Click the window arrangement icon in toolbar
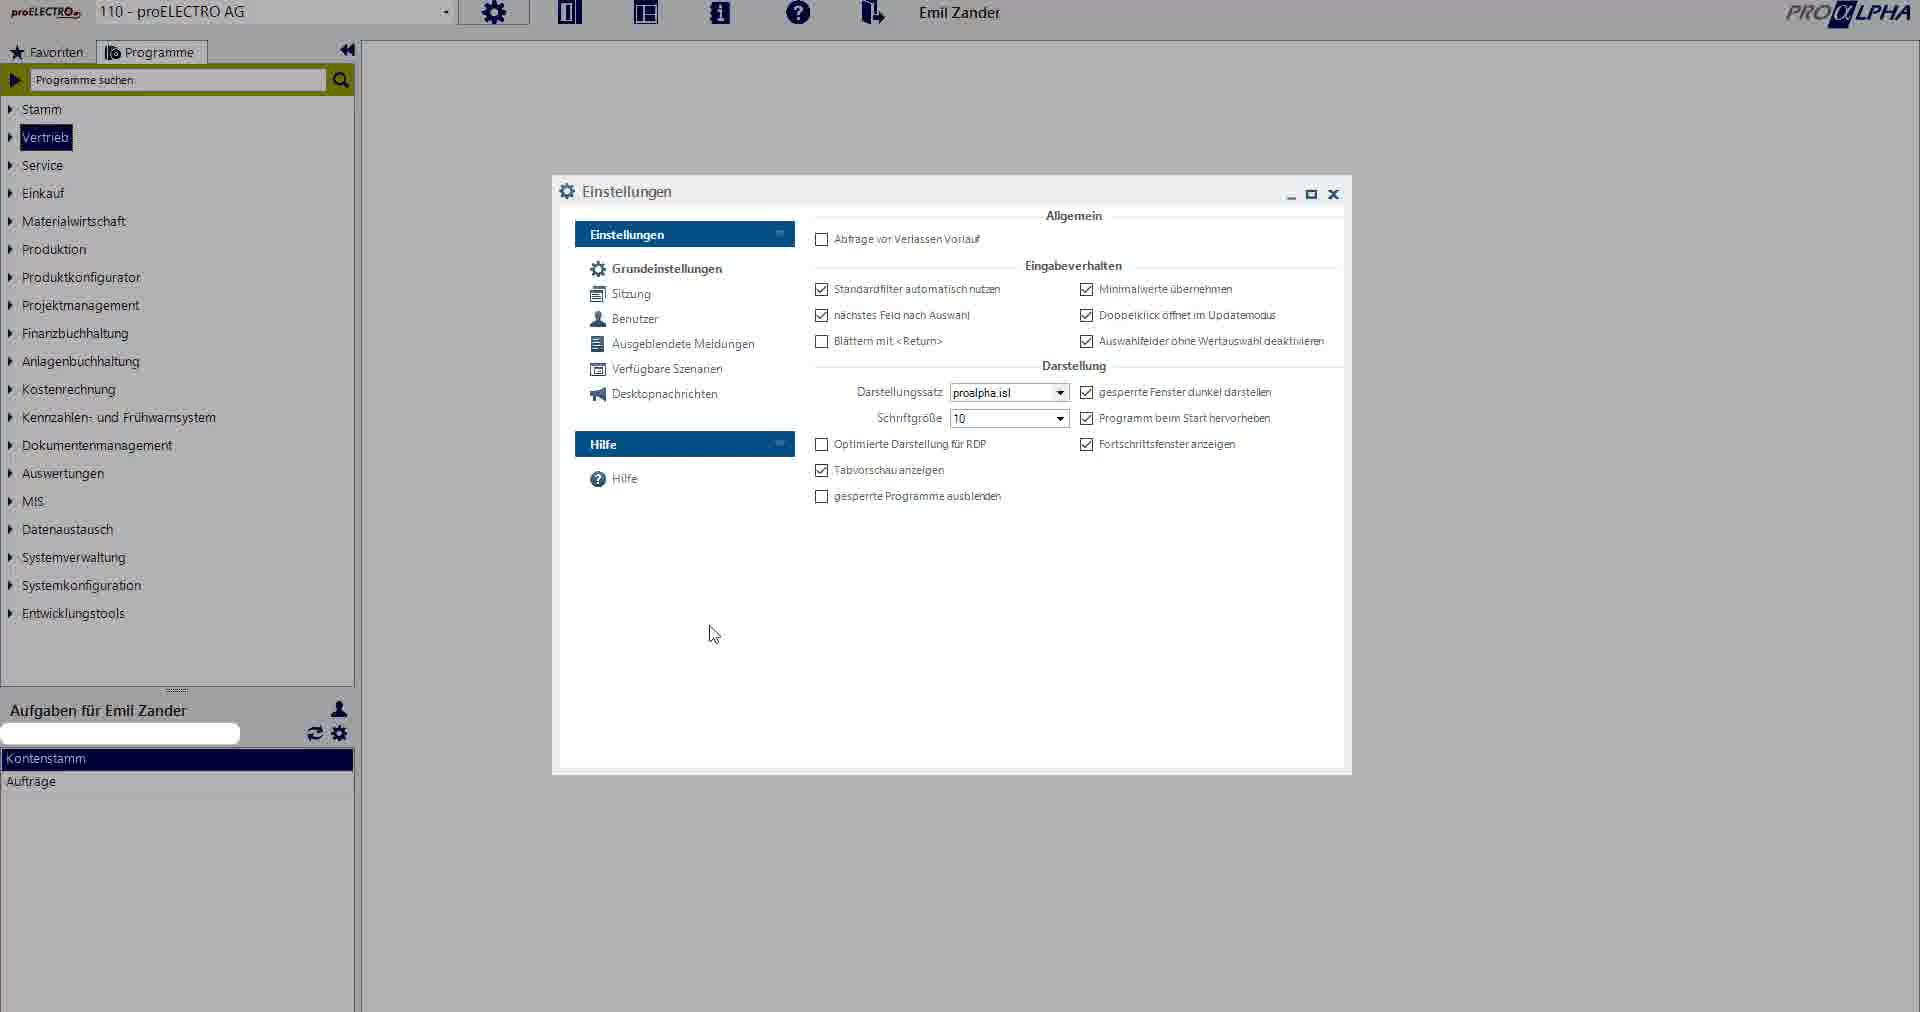The height and width of the screenshot is (1012, 1920). coord(646,13)
